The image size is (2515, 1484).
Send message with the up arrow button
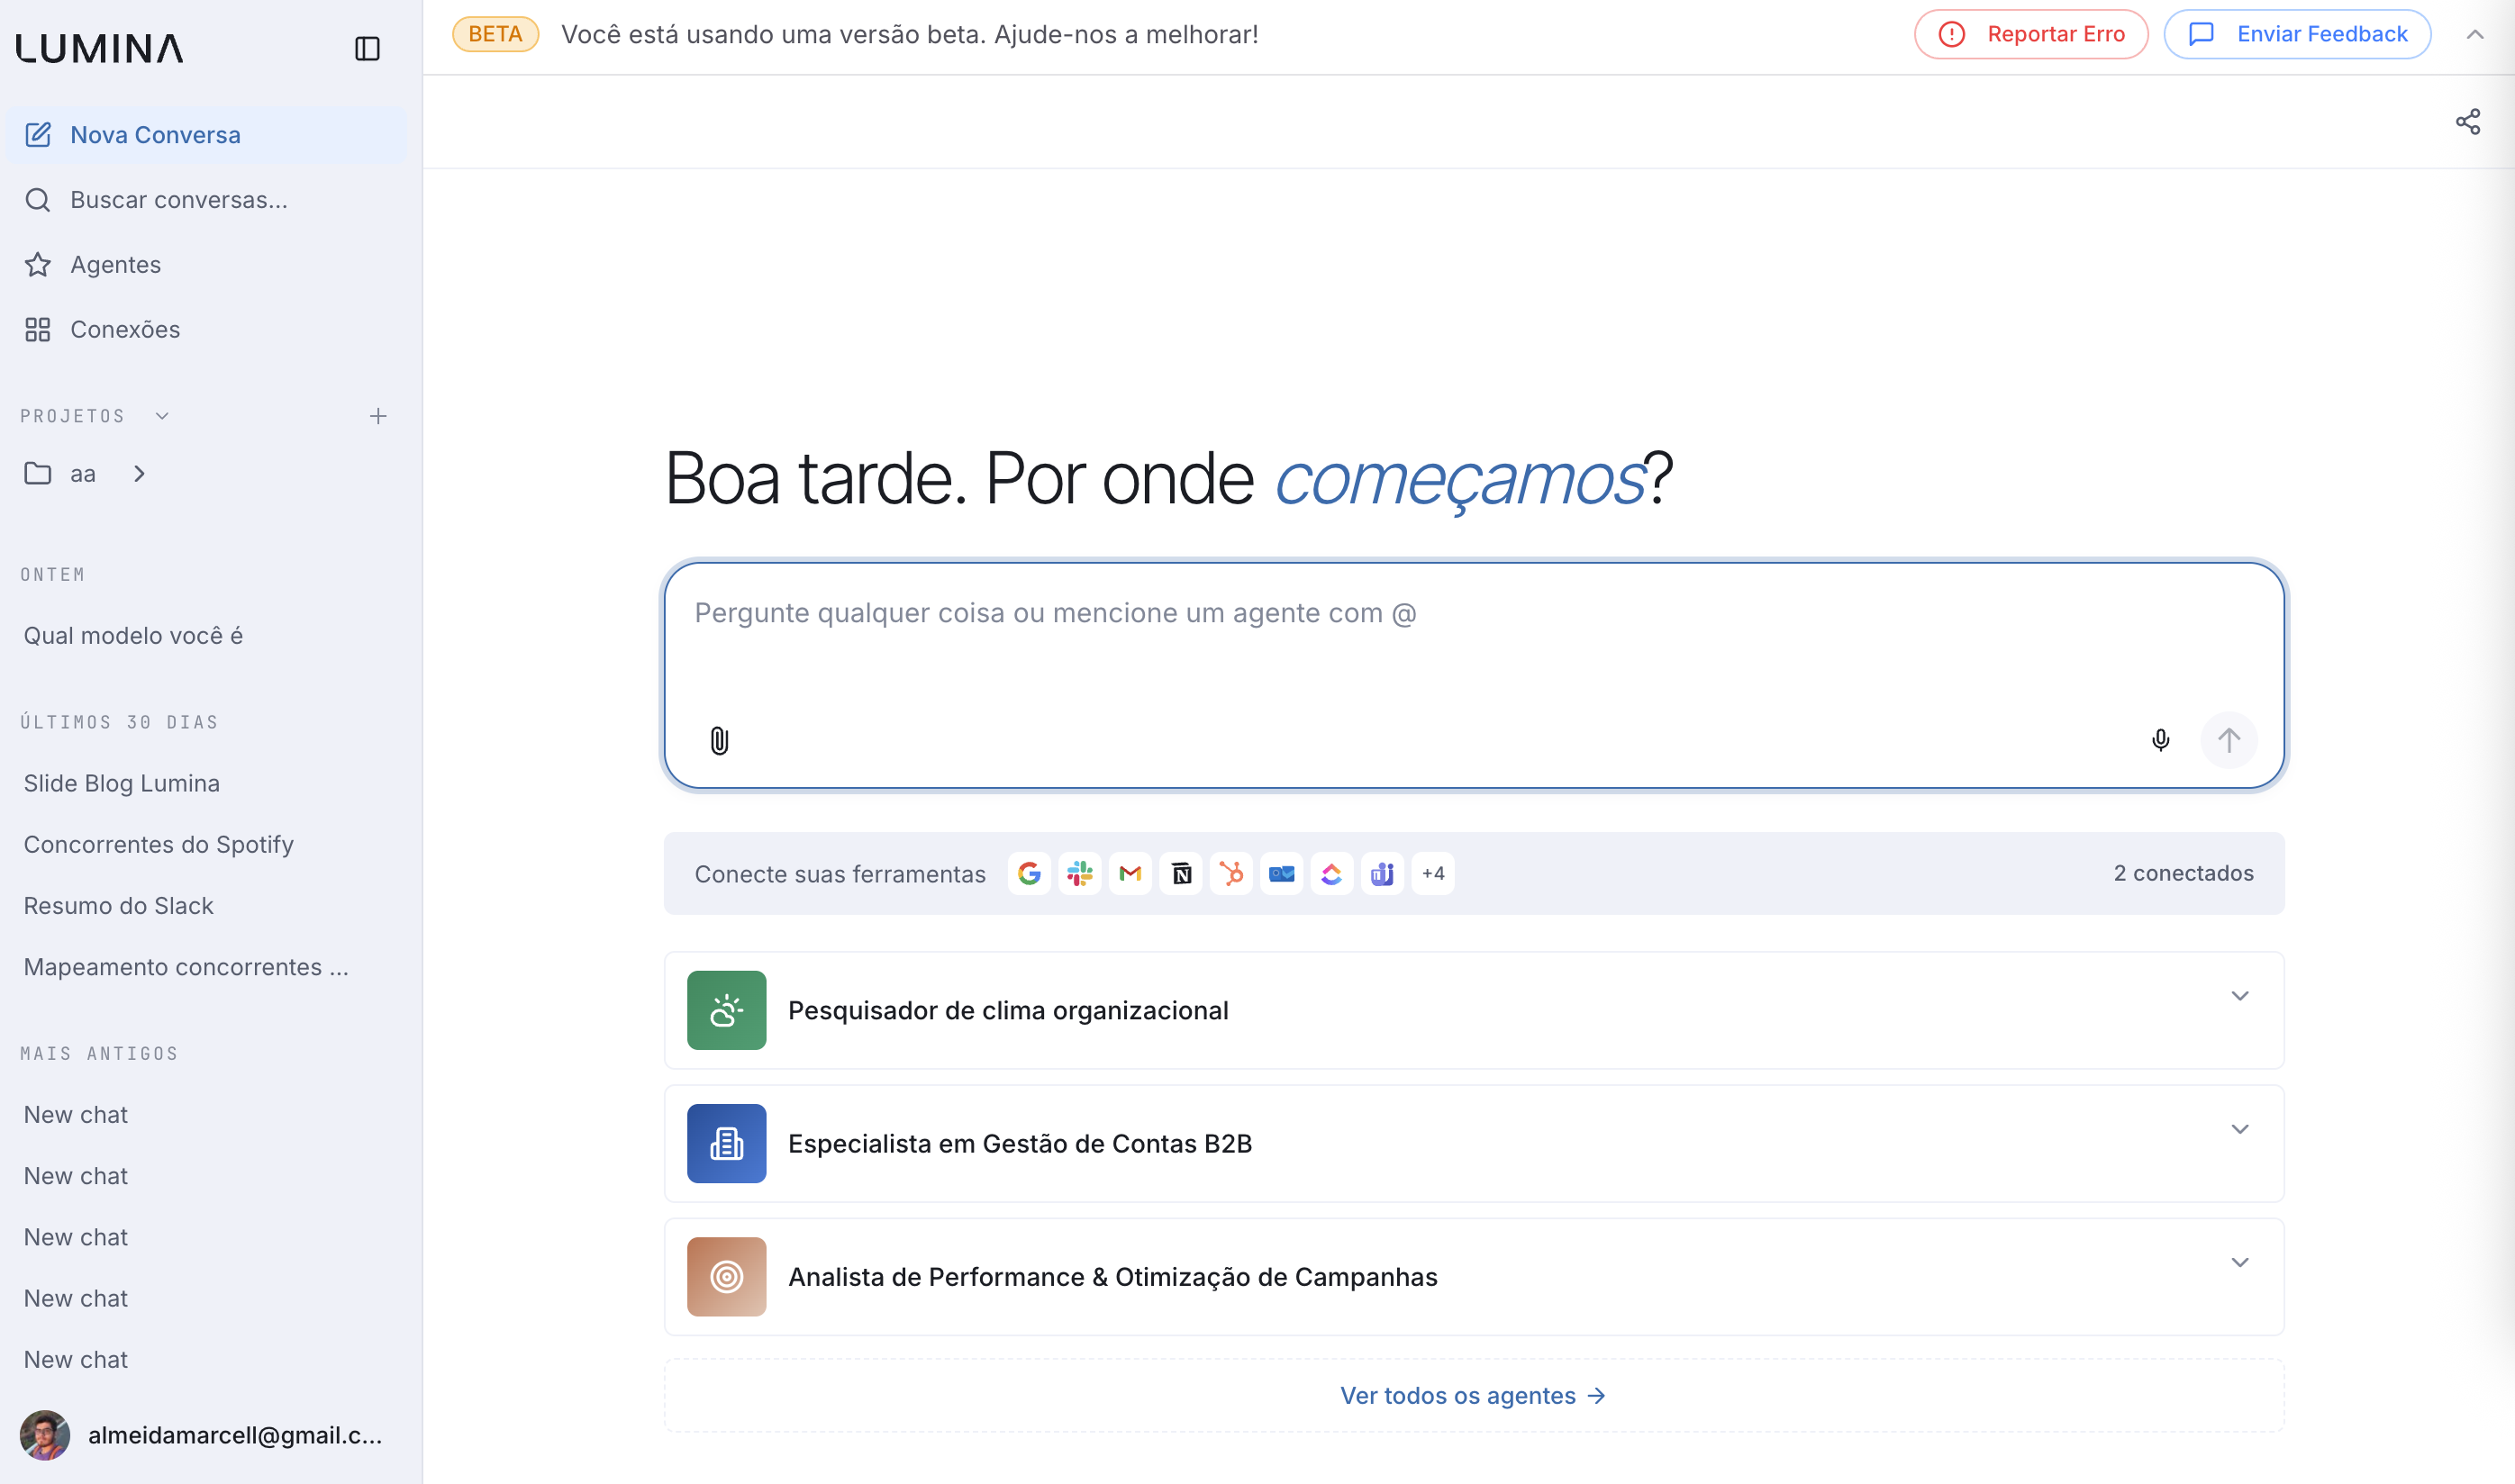[x=2228, y=740]
